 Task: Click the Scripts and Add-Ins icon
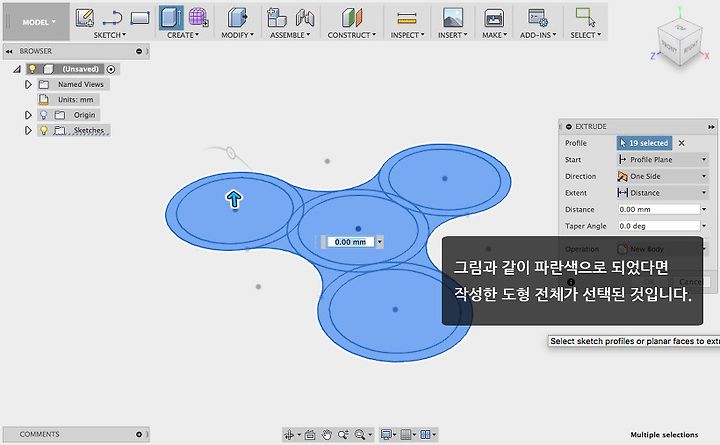[x=537, y=18]
